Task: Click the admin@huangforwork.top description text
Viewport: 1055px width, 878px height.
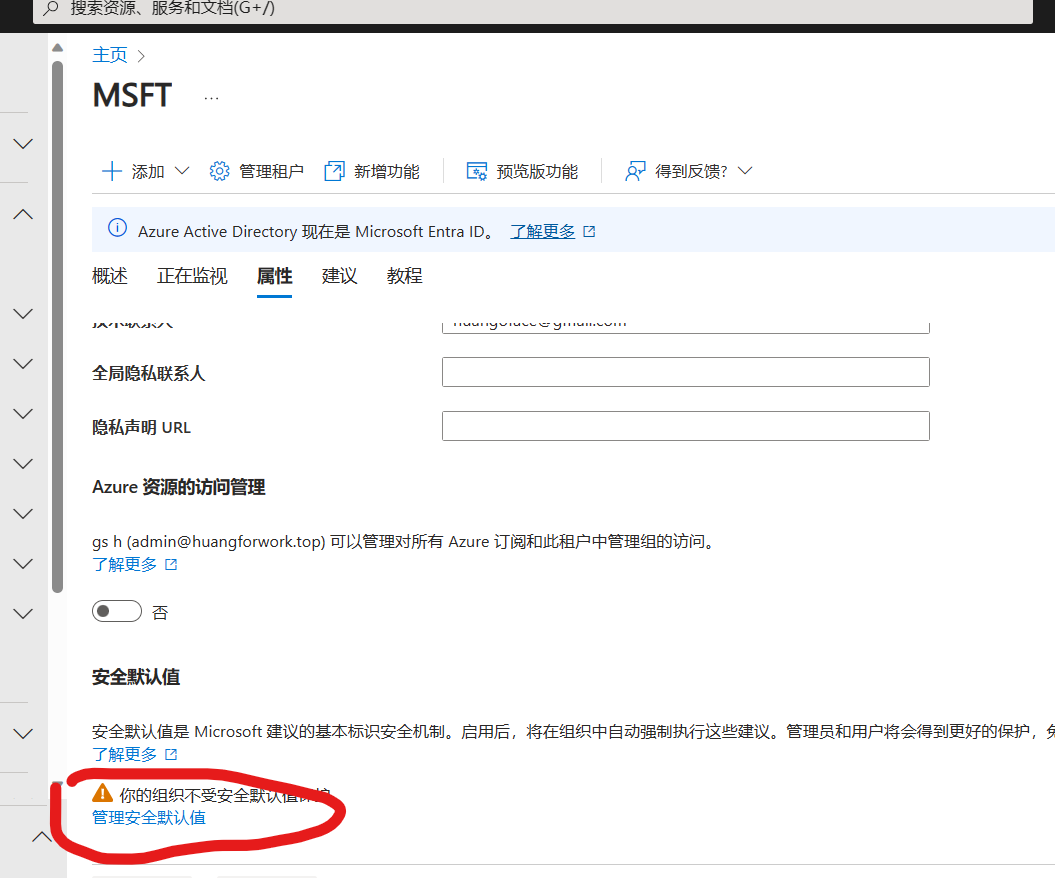Action: coord(403,542)
